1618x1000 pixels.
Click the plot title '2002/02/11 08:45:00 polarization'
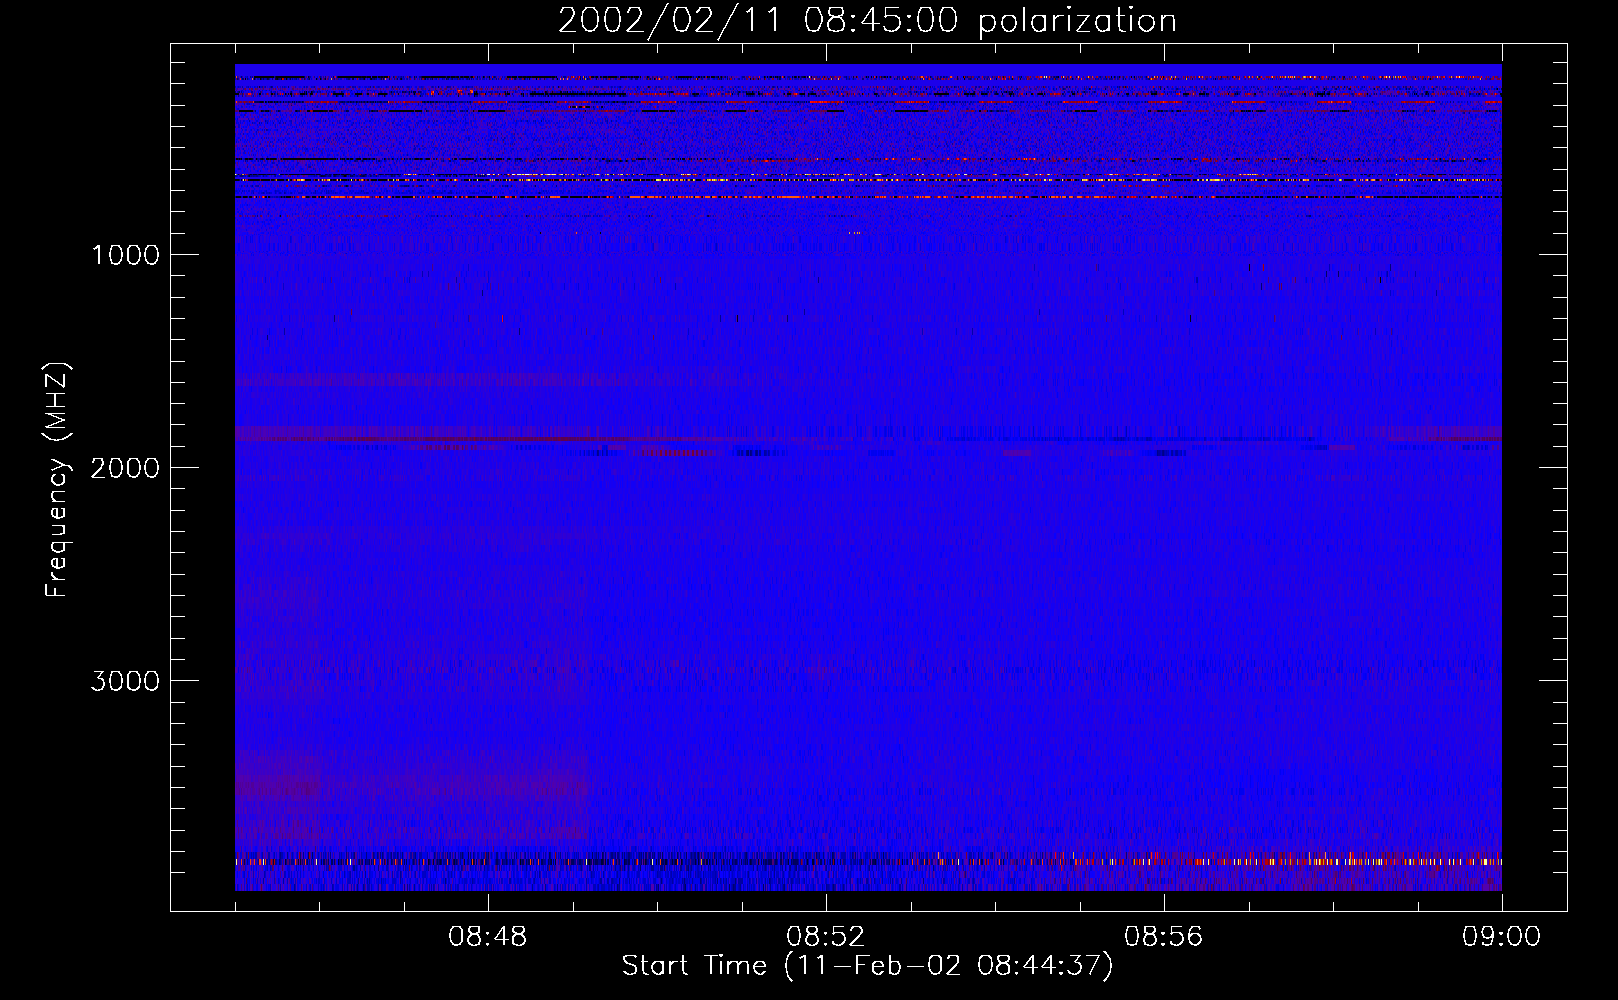[867, 21]
